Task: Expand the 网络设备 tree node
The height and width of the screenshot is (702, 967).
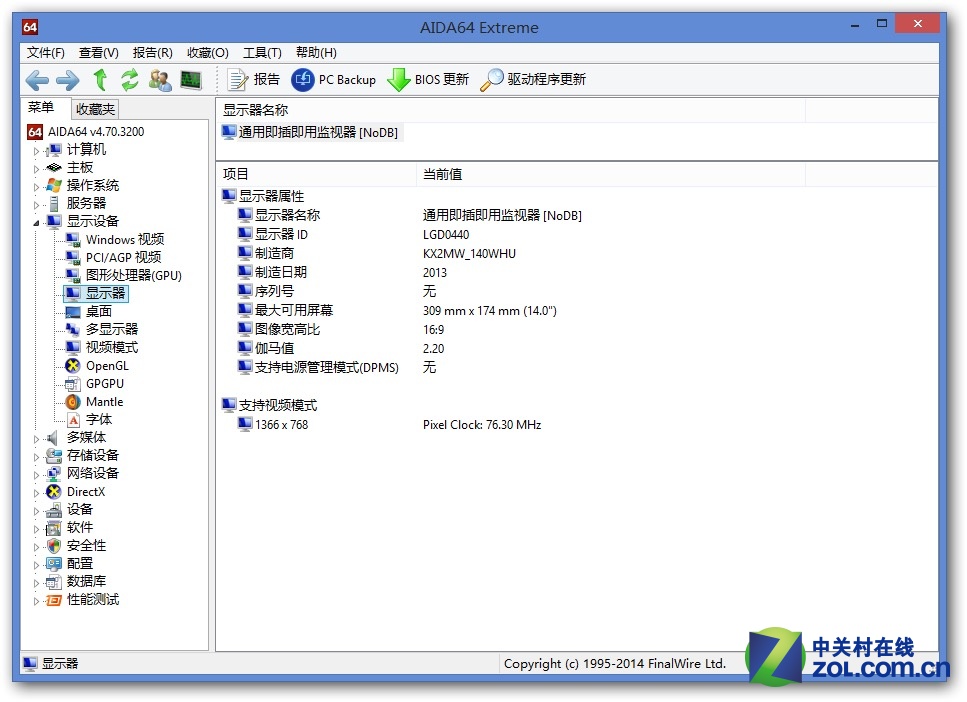Action: point(36,474)
